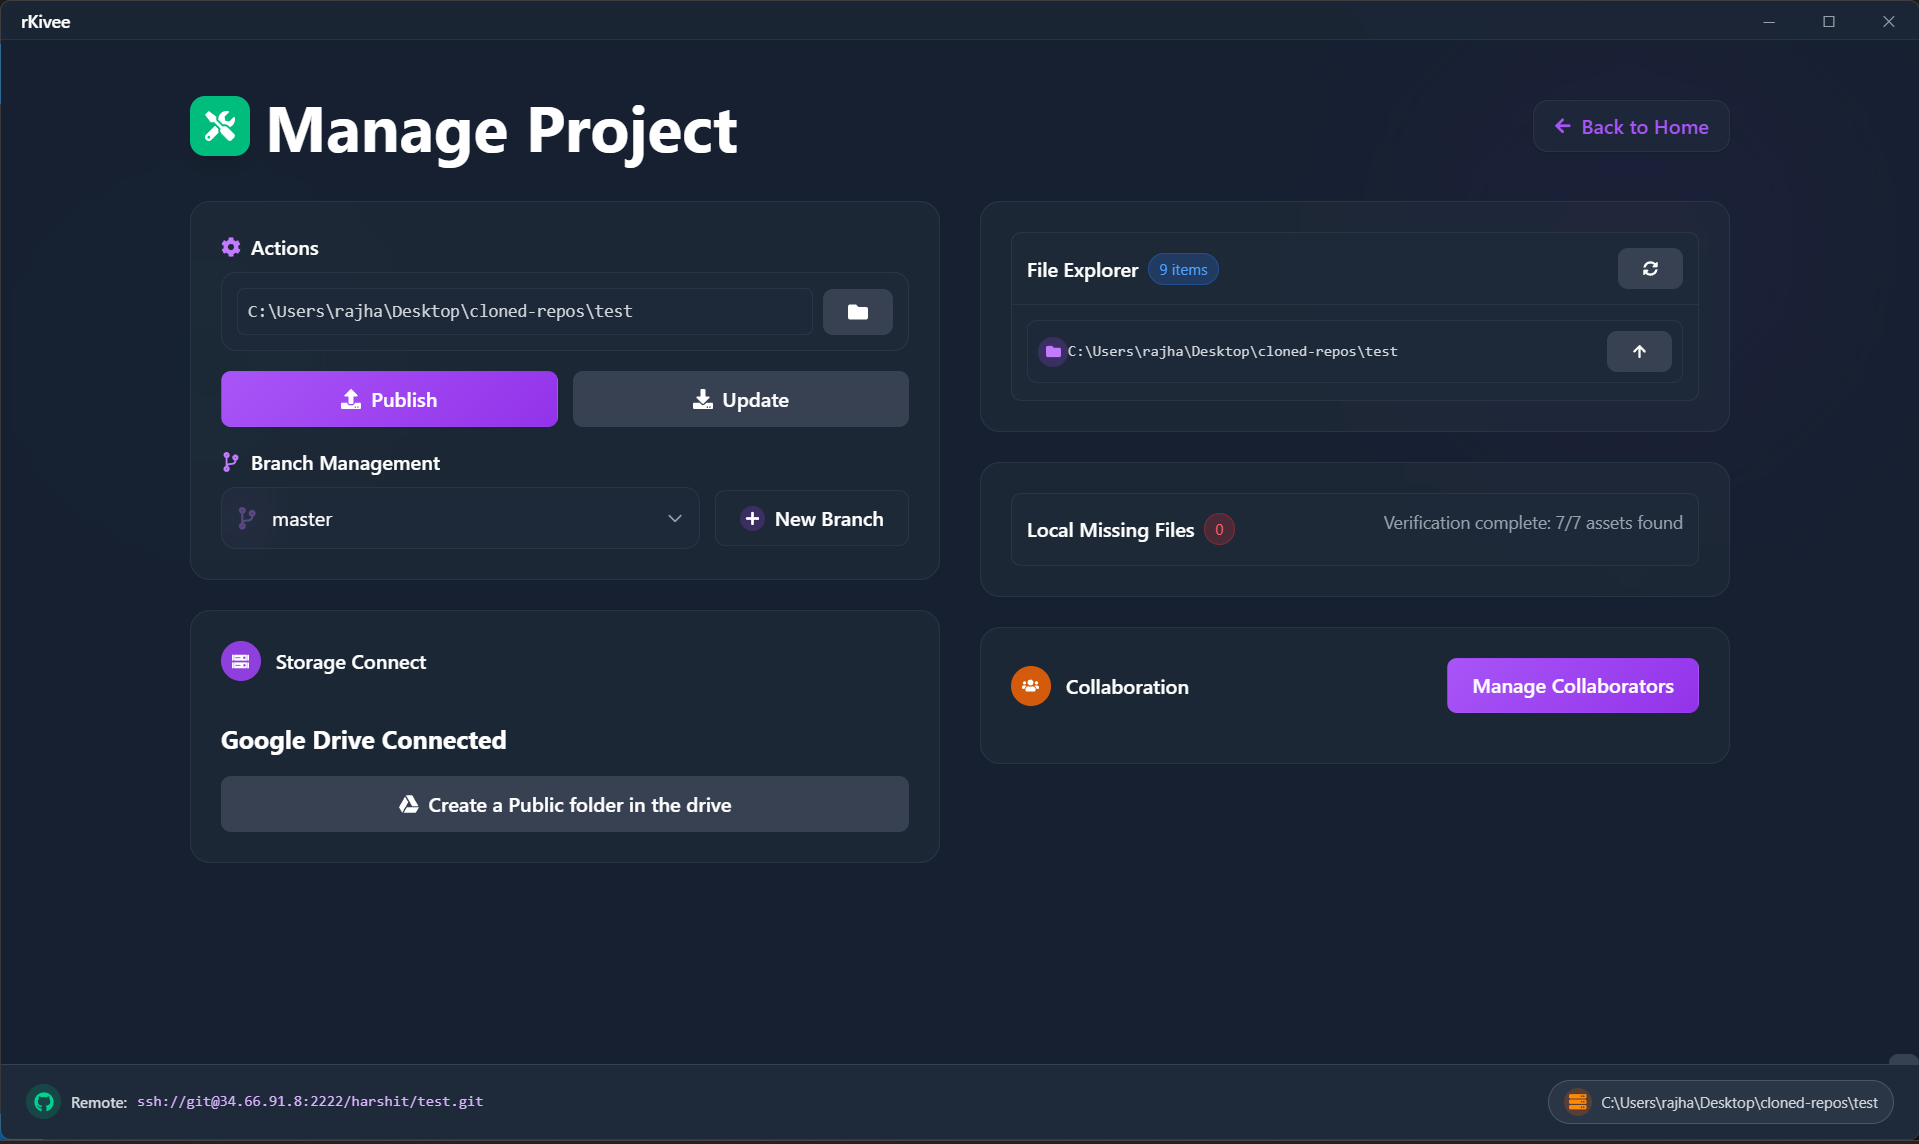Open the master branch dropdown
This screenshot has width=1919, height=1144.
click(459, 519)
